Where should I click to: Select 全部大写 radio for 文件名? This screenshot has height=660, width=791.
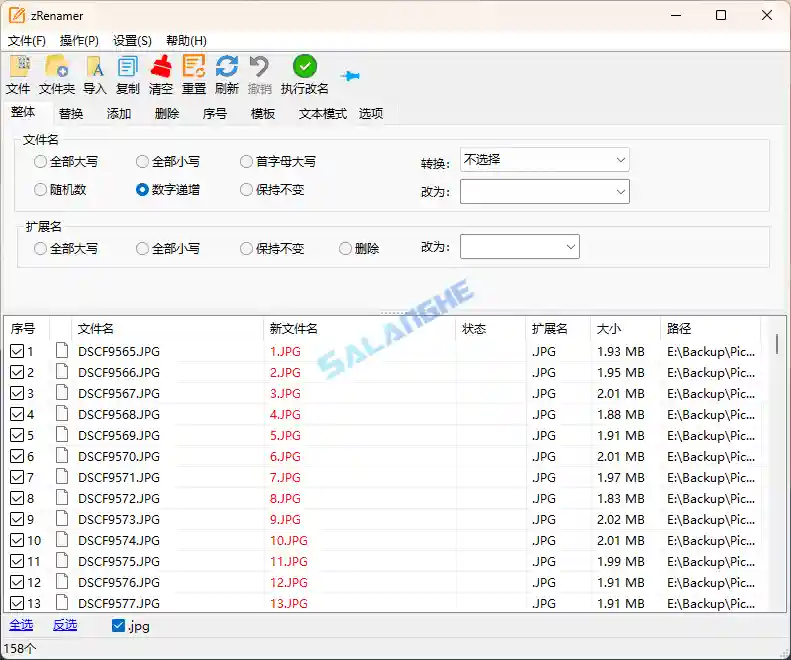click(40, 161)
